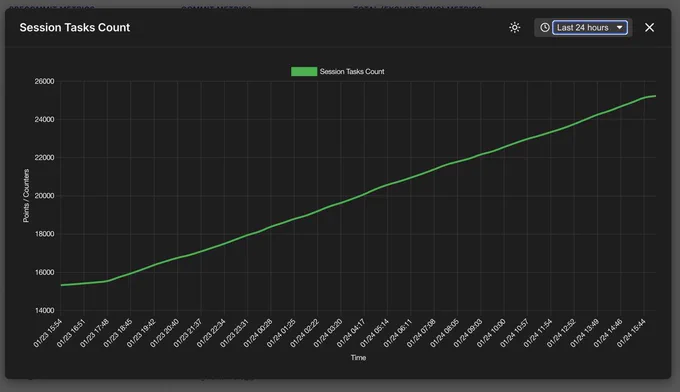Click the 01/24 12:52 time tick label
Screen dimensions: 680x392
562,333
